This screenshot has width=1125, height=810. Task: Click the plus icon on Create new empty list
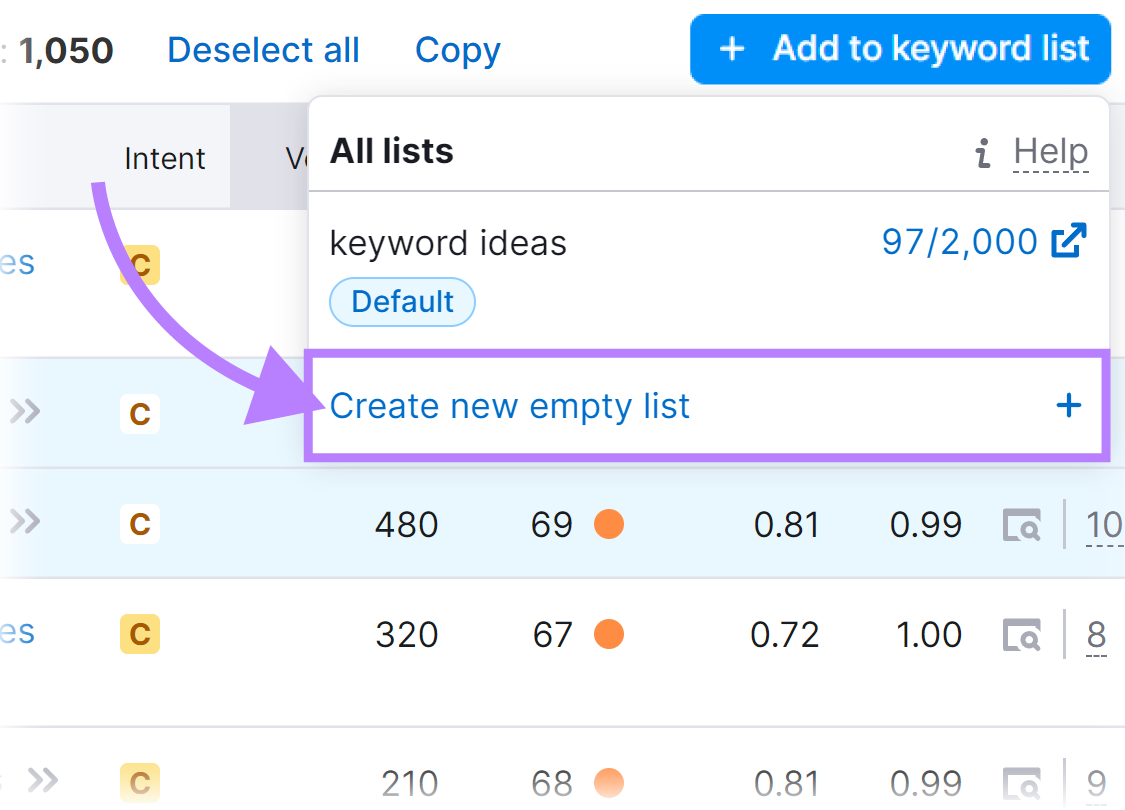(1069, 406)
